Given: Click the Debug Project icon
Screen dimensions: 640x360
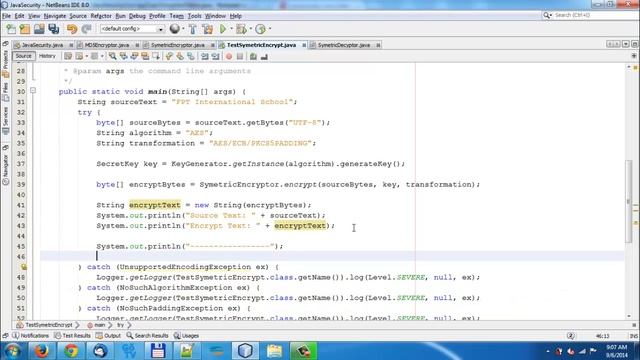Looking at the screenshot, I should pyautogui.click(x=241, y=29).
